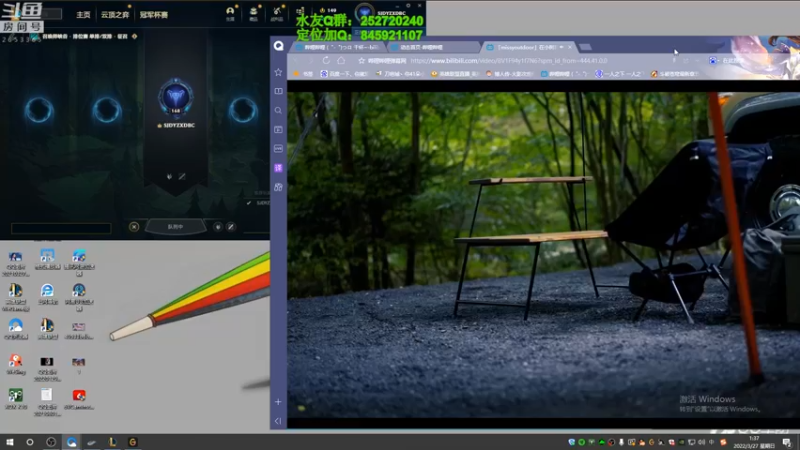Click the store icon beside the coin balance

(x=300, y=11)
